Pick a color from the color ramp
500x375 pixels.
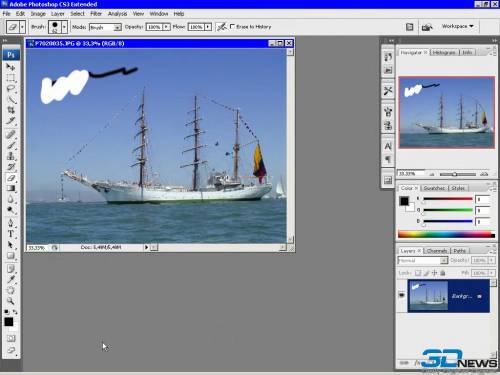point(446,234)
